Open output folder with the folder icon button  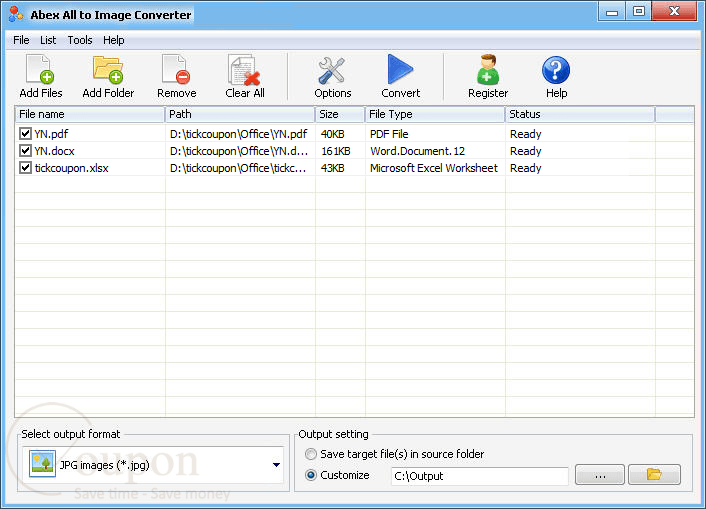tap(654, 475)
